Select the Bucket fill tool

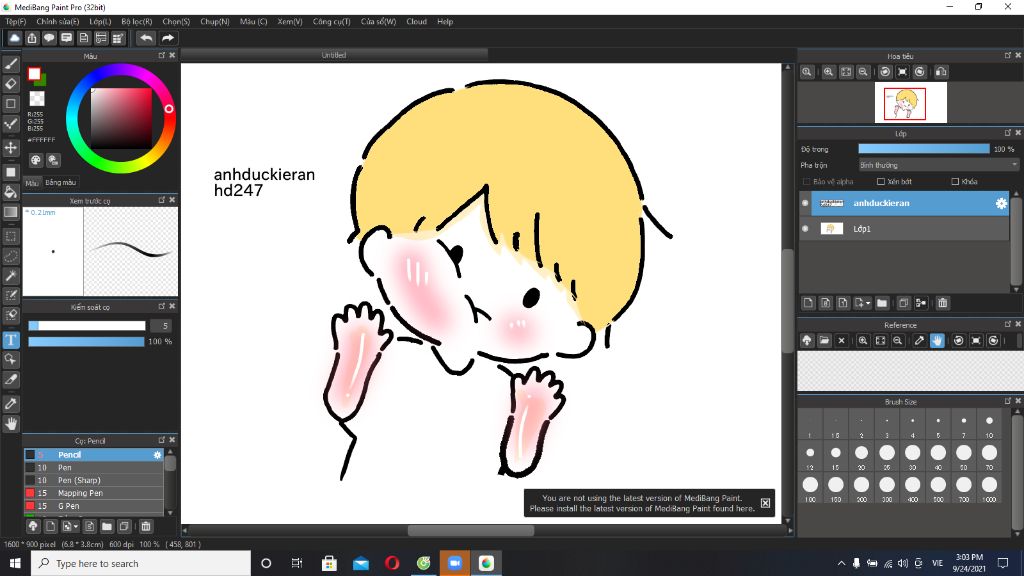click(x=11, y=192)
